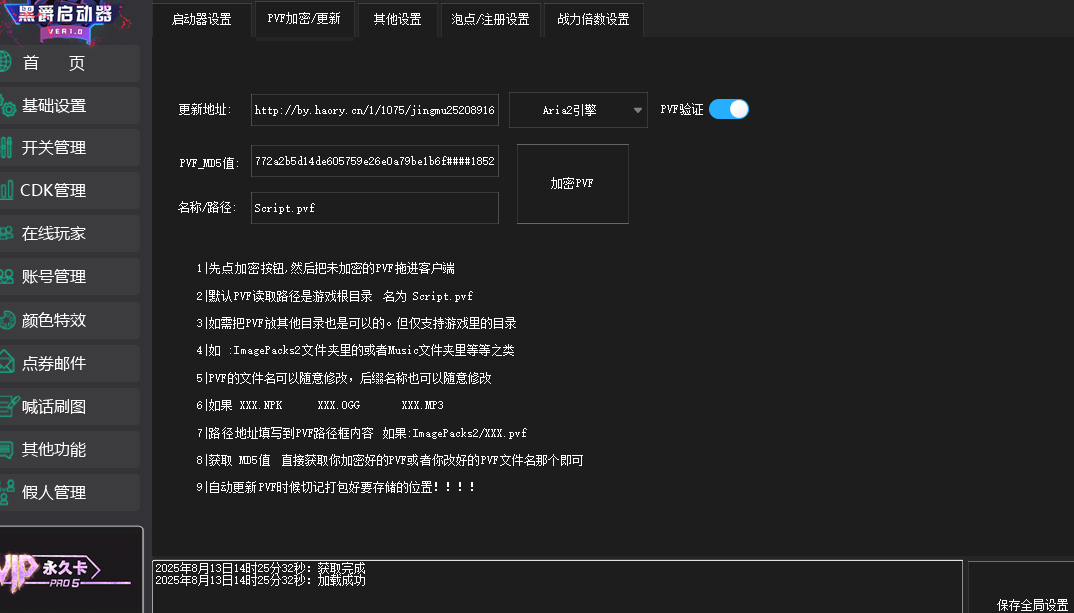Click the gear icon for 基础设置

(7, 106)
